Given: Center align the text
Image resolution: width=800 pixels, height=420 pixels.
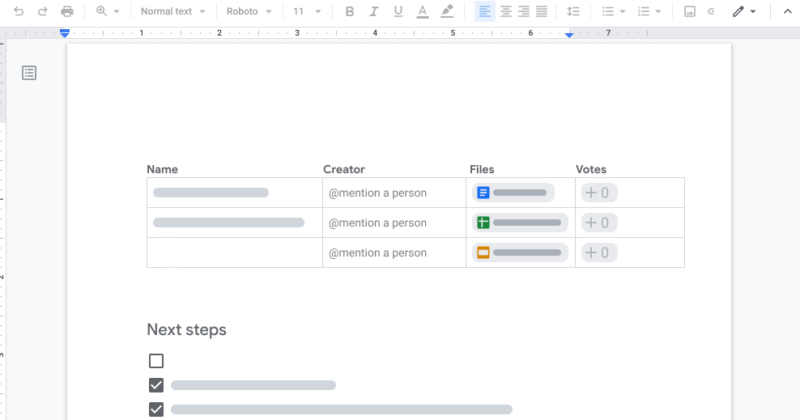Looking at the screenshot, I should click(x=505, y=12).
